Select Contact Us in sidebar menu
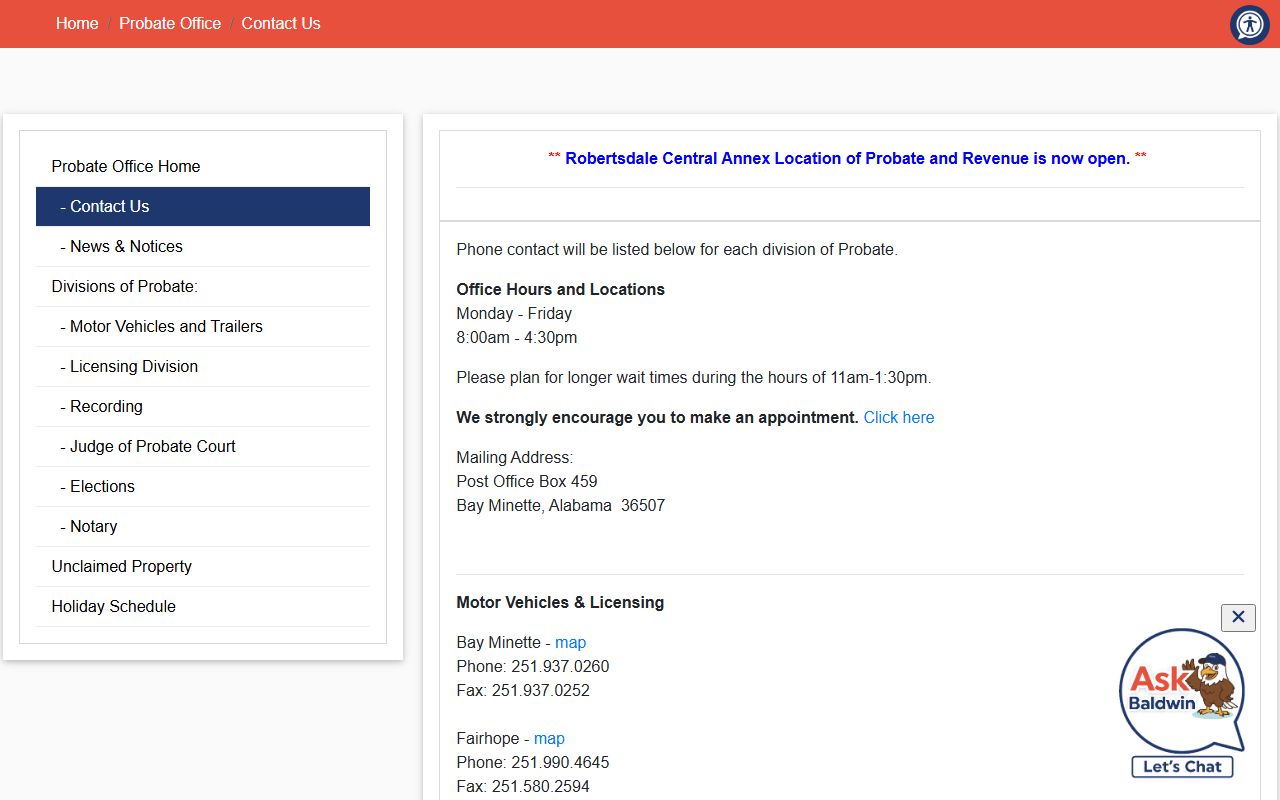Screen dimensions: 1280x800 click(203, 206)
